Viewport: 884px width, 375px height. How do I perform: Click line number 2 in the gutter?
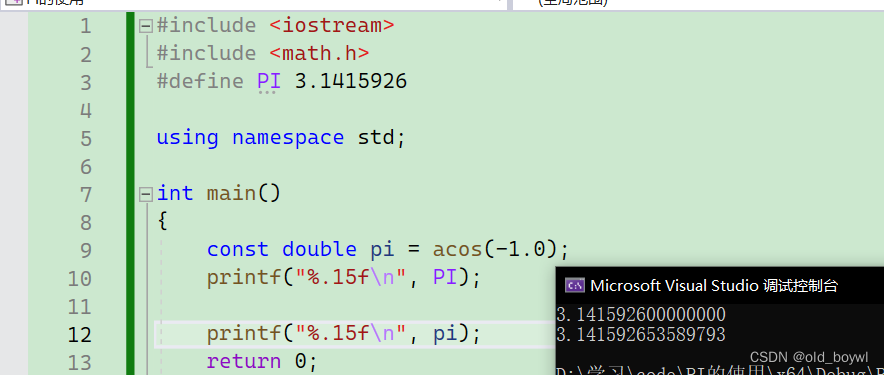pos(85,54)
